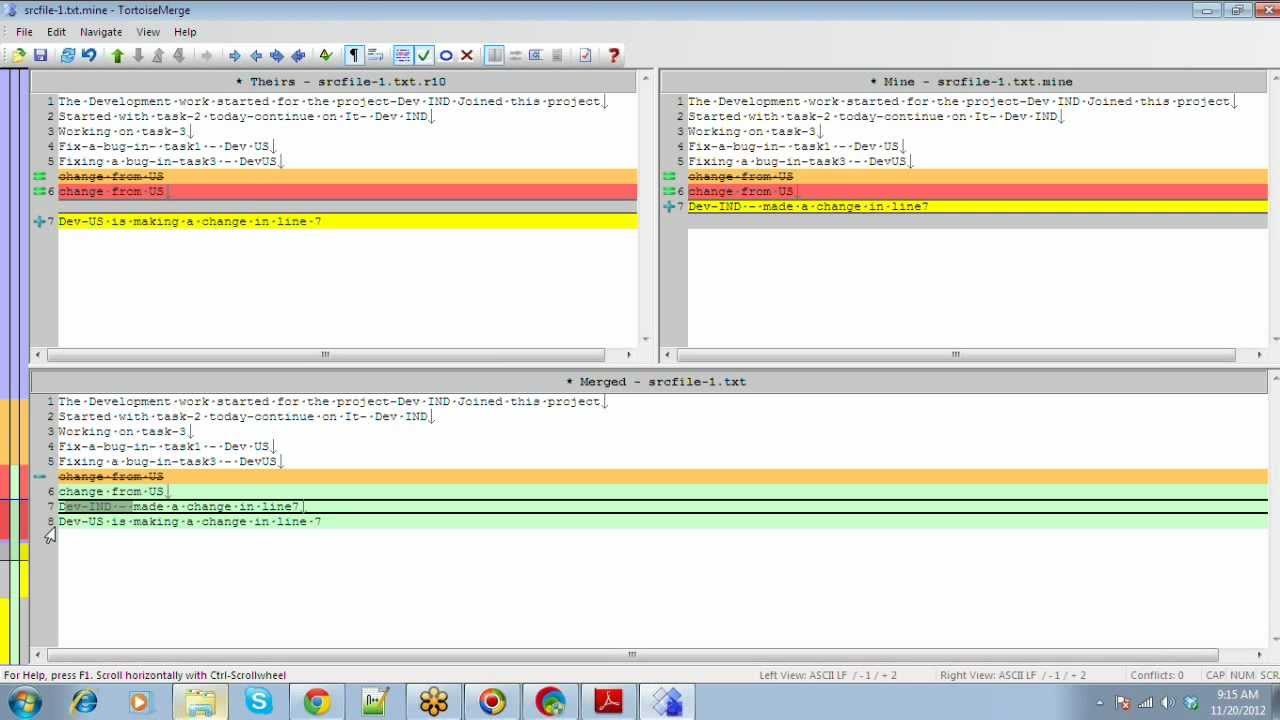Open the Navigate menu

click(101, 32)
